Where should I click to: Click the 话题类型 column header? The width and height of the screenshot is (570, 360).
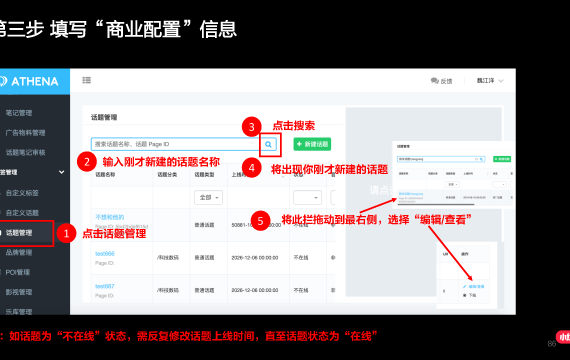[204, 175]
